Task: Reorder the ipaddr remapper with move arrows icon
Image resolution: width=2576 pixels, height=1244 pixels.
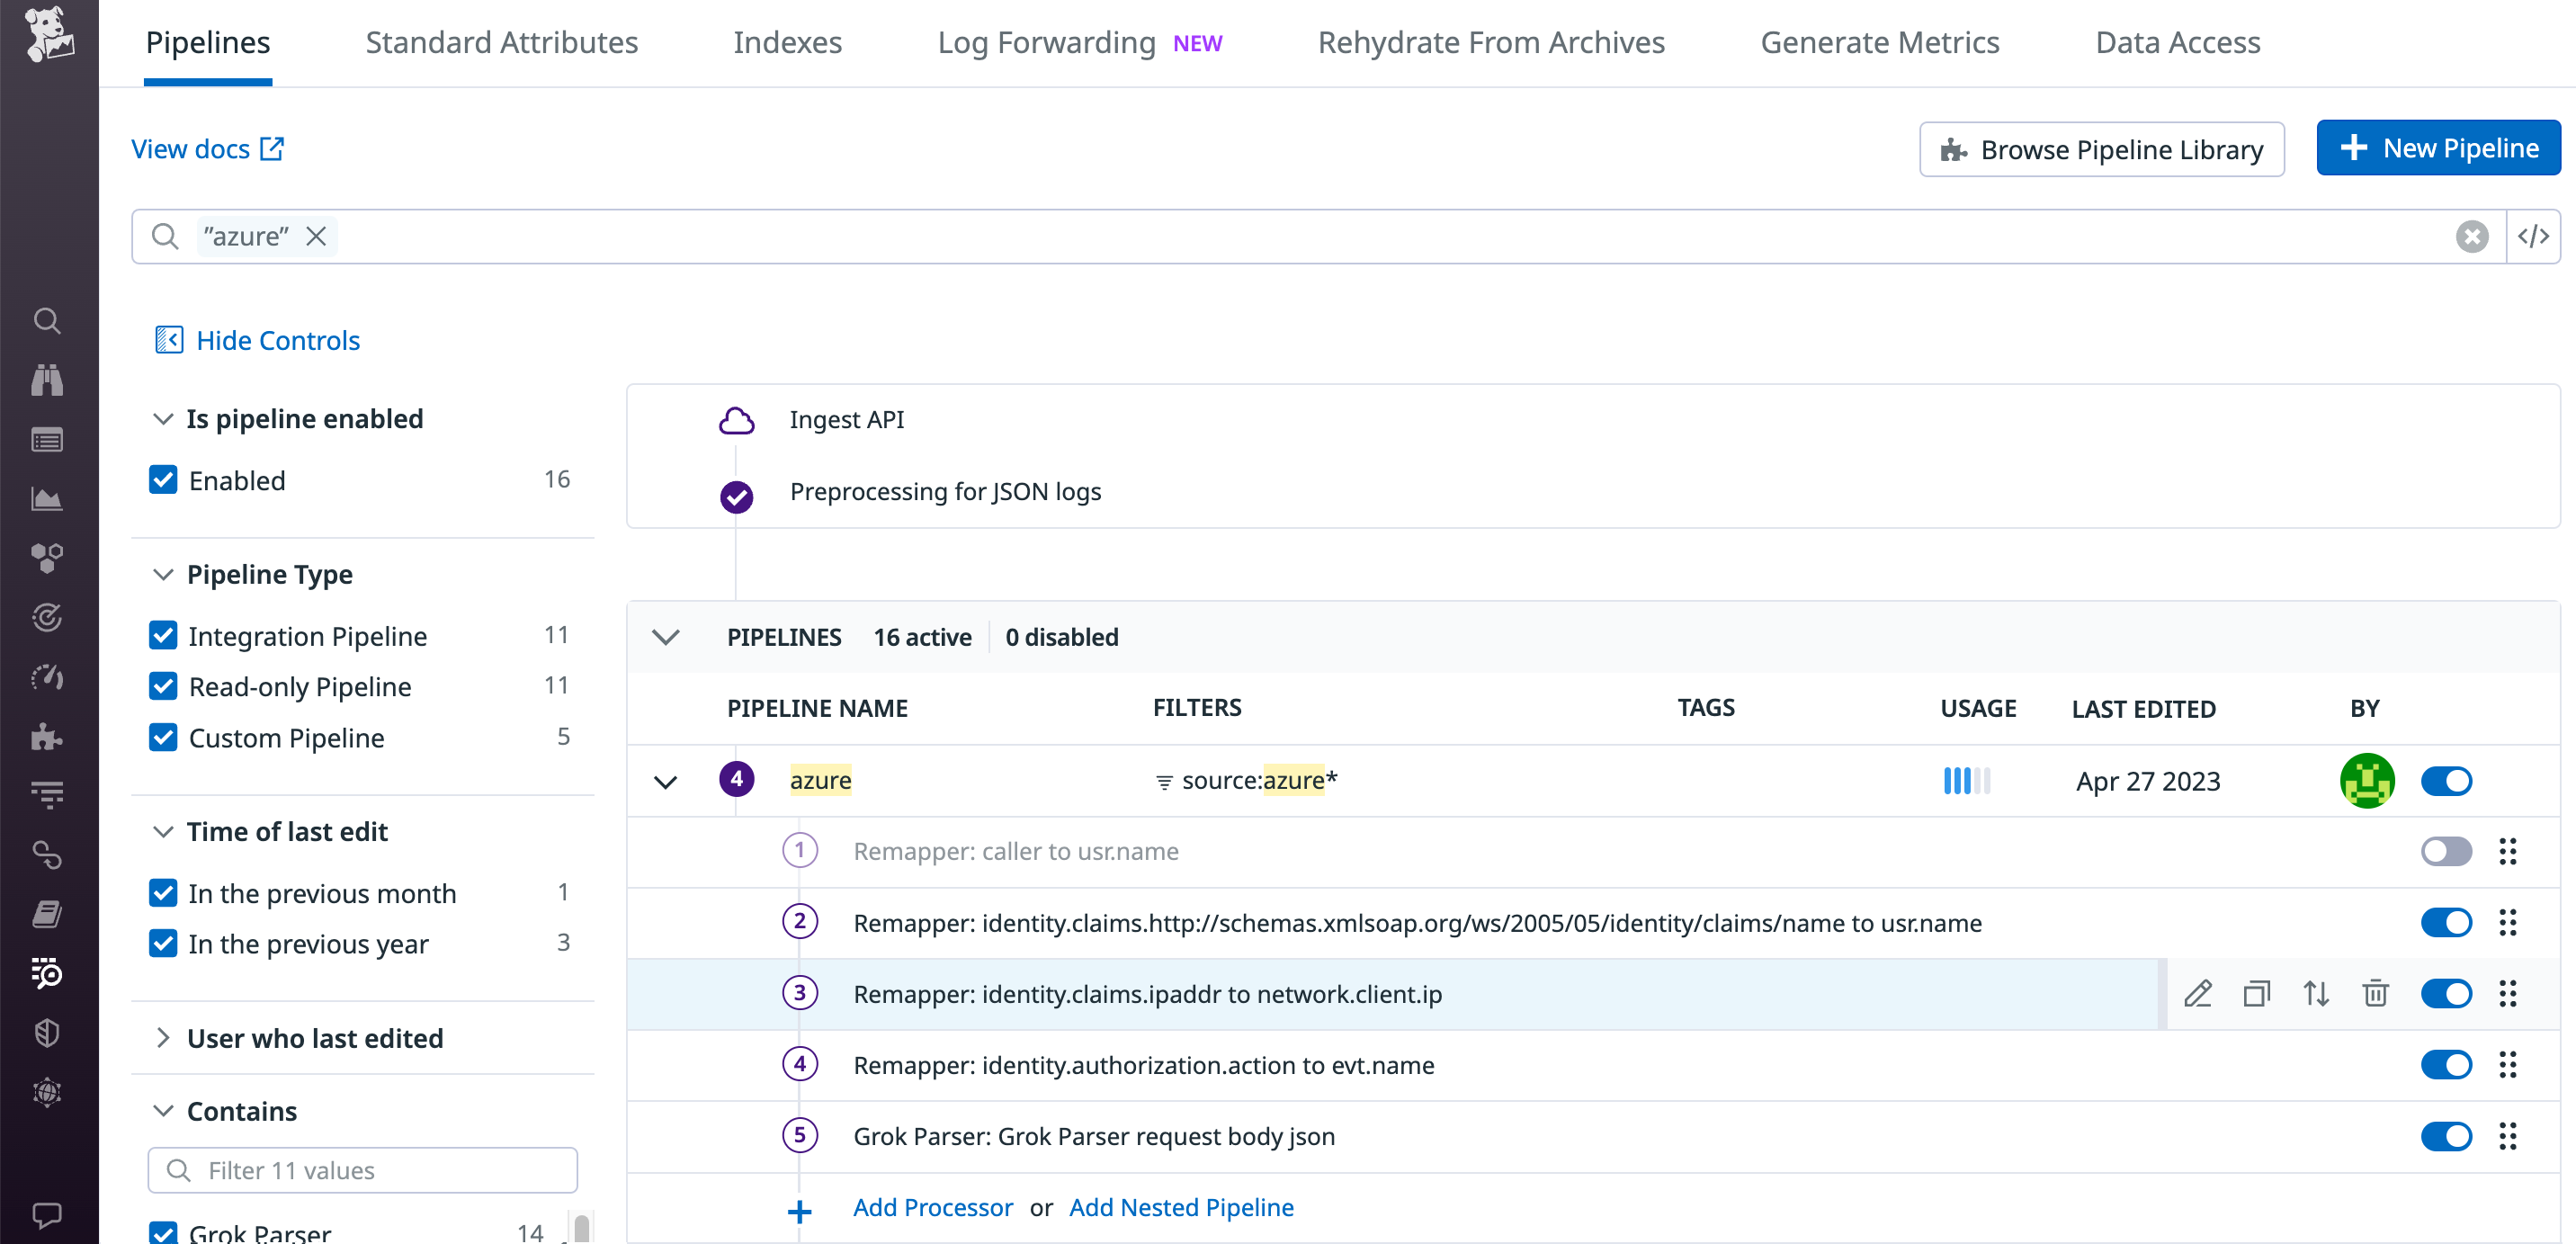Action: click(2317, 994)
